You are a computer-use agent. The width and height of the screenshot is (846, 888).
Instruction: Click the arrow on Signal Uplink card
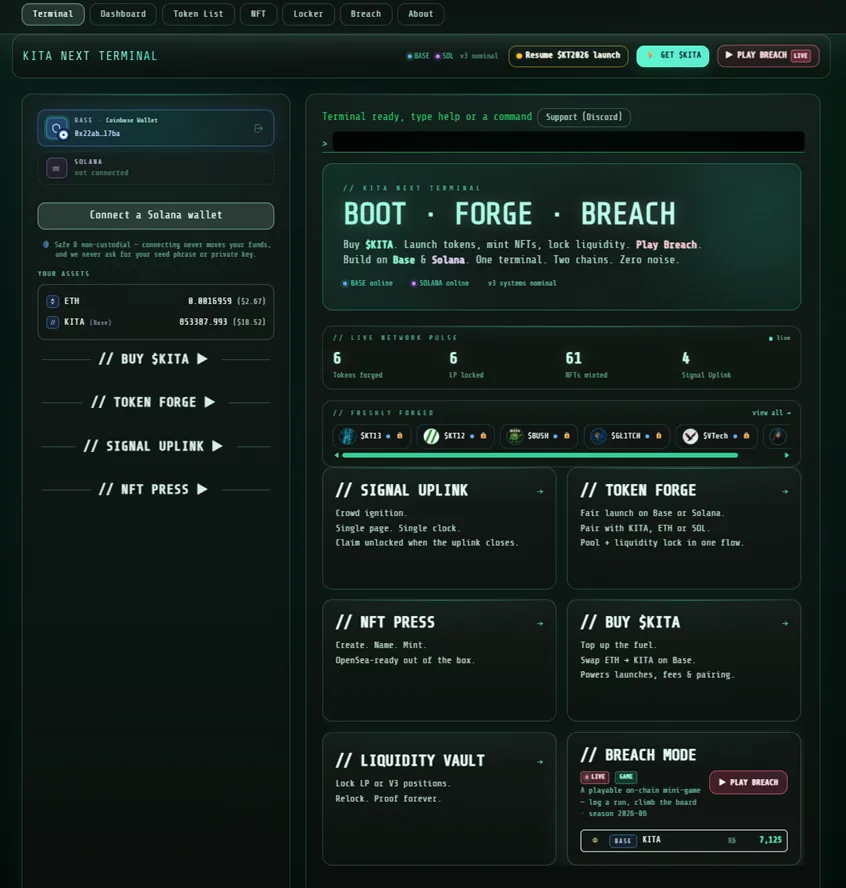pos(540,492)
